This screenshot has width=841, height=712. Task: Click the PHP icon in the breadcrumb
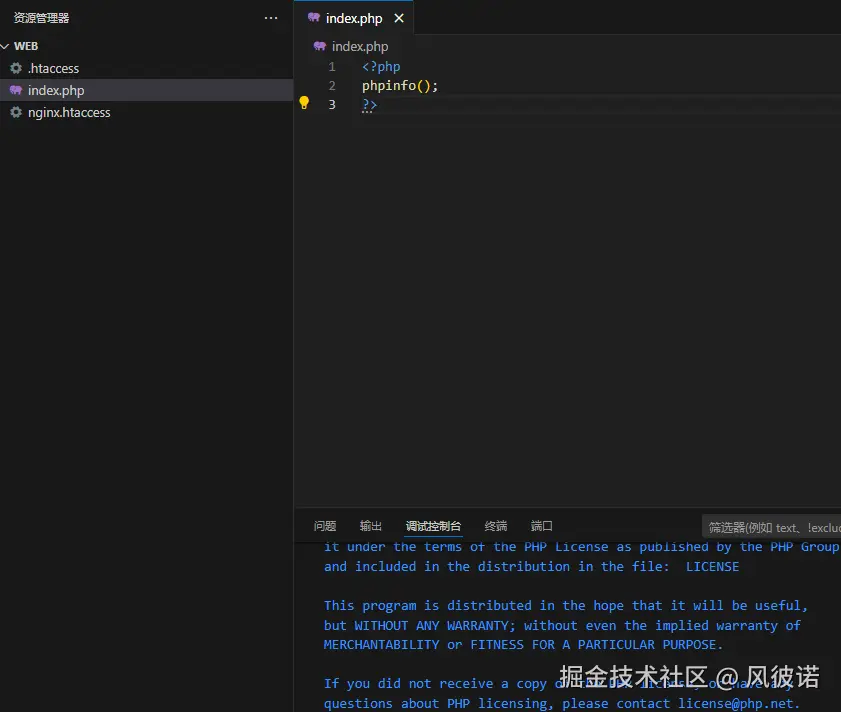(320, 46)
